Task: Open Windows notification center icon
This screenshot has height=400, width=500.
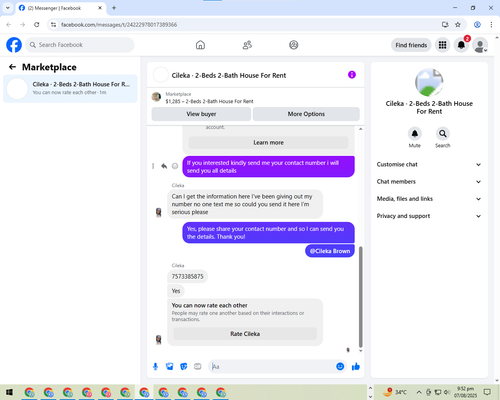Action: (487, 392)
